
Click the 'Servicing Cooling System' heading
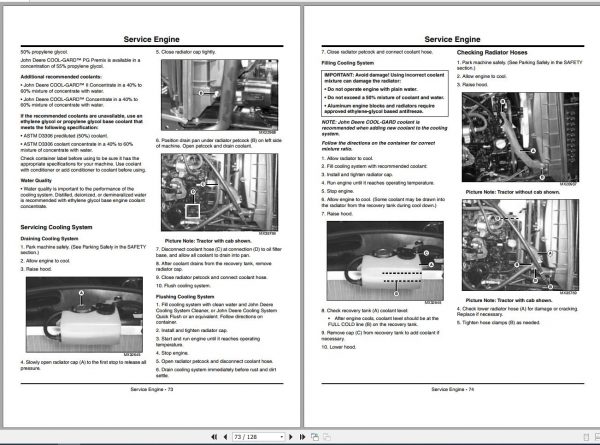click(x=56, y=227)
